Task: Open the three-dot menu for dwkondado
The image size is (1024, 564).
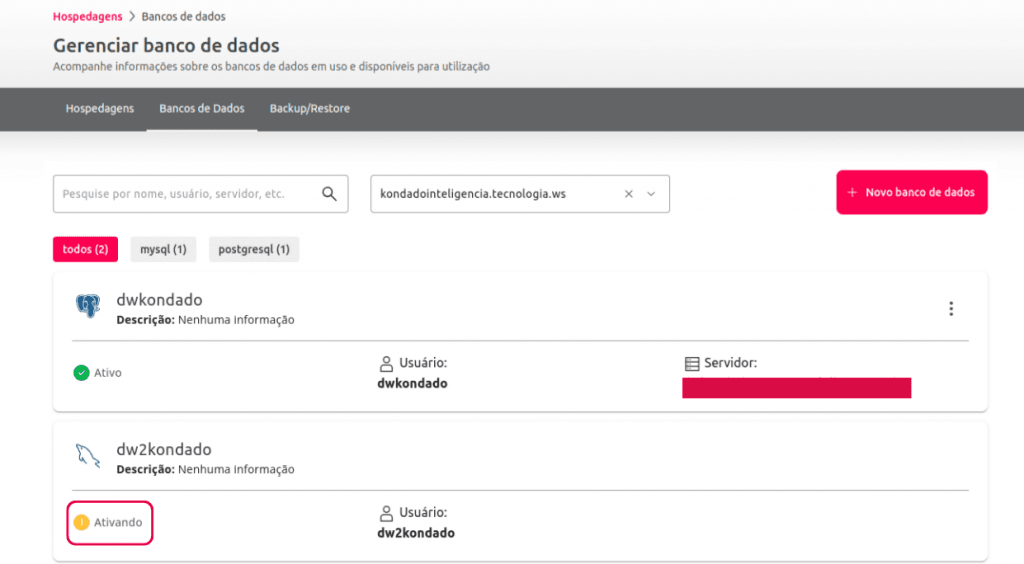Action: tap(951, 309)
